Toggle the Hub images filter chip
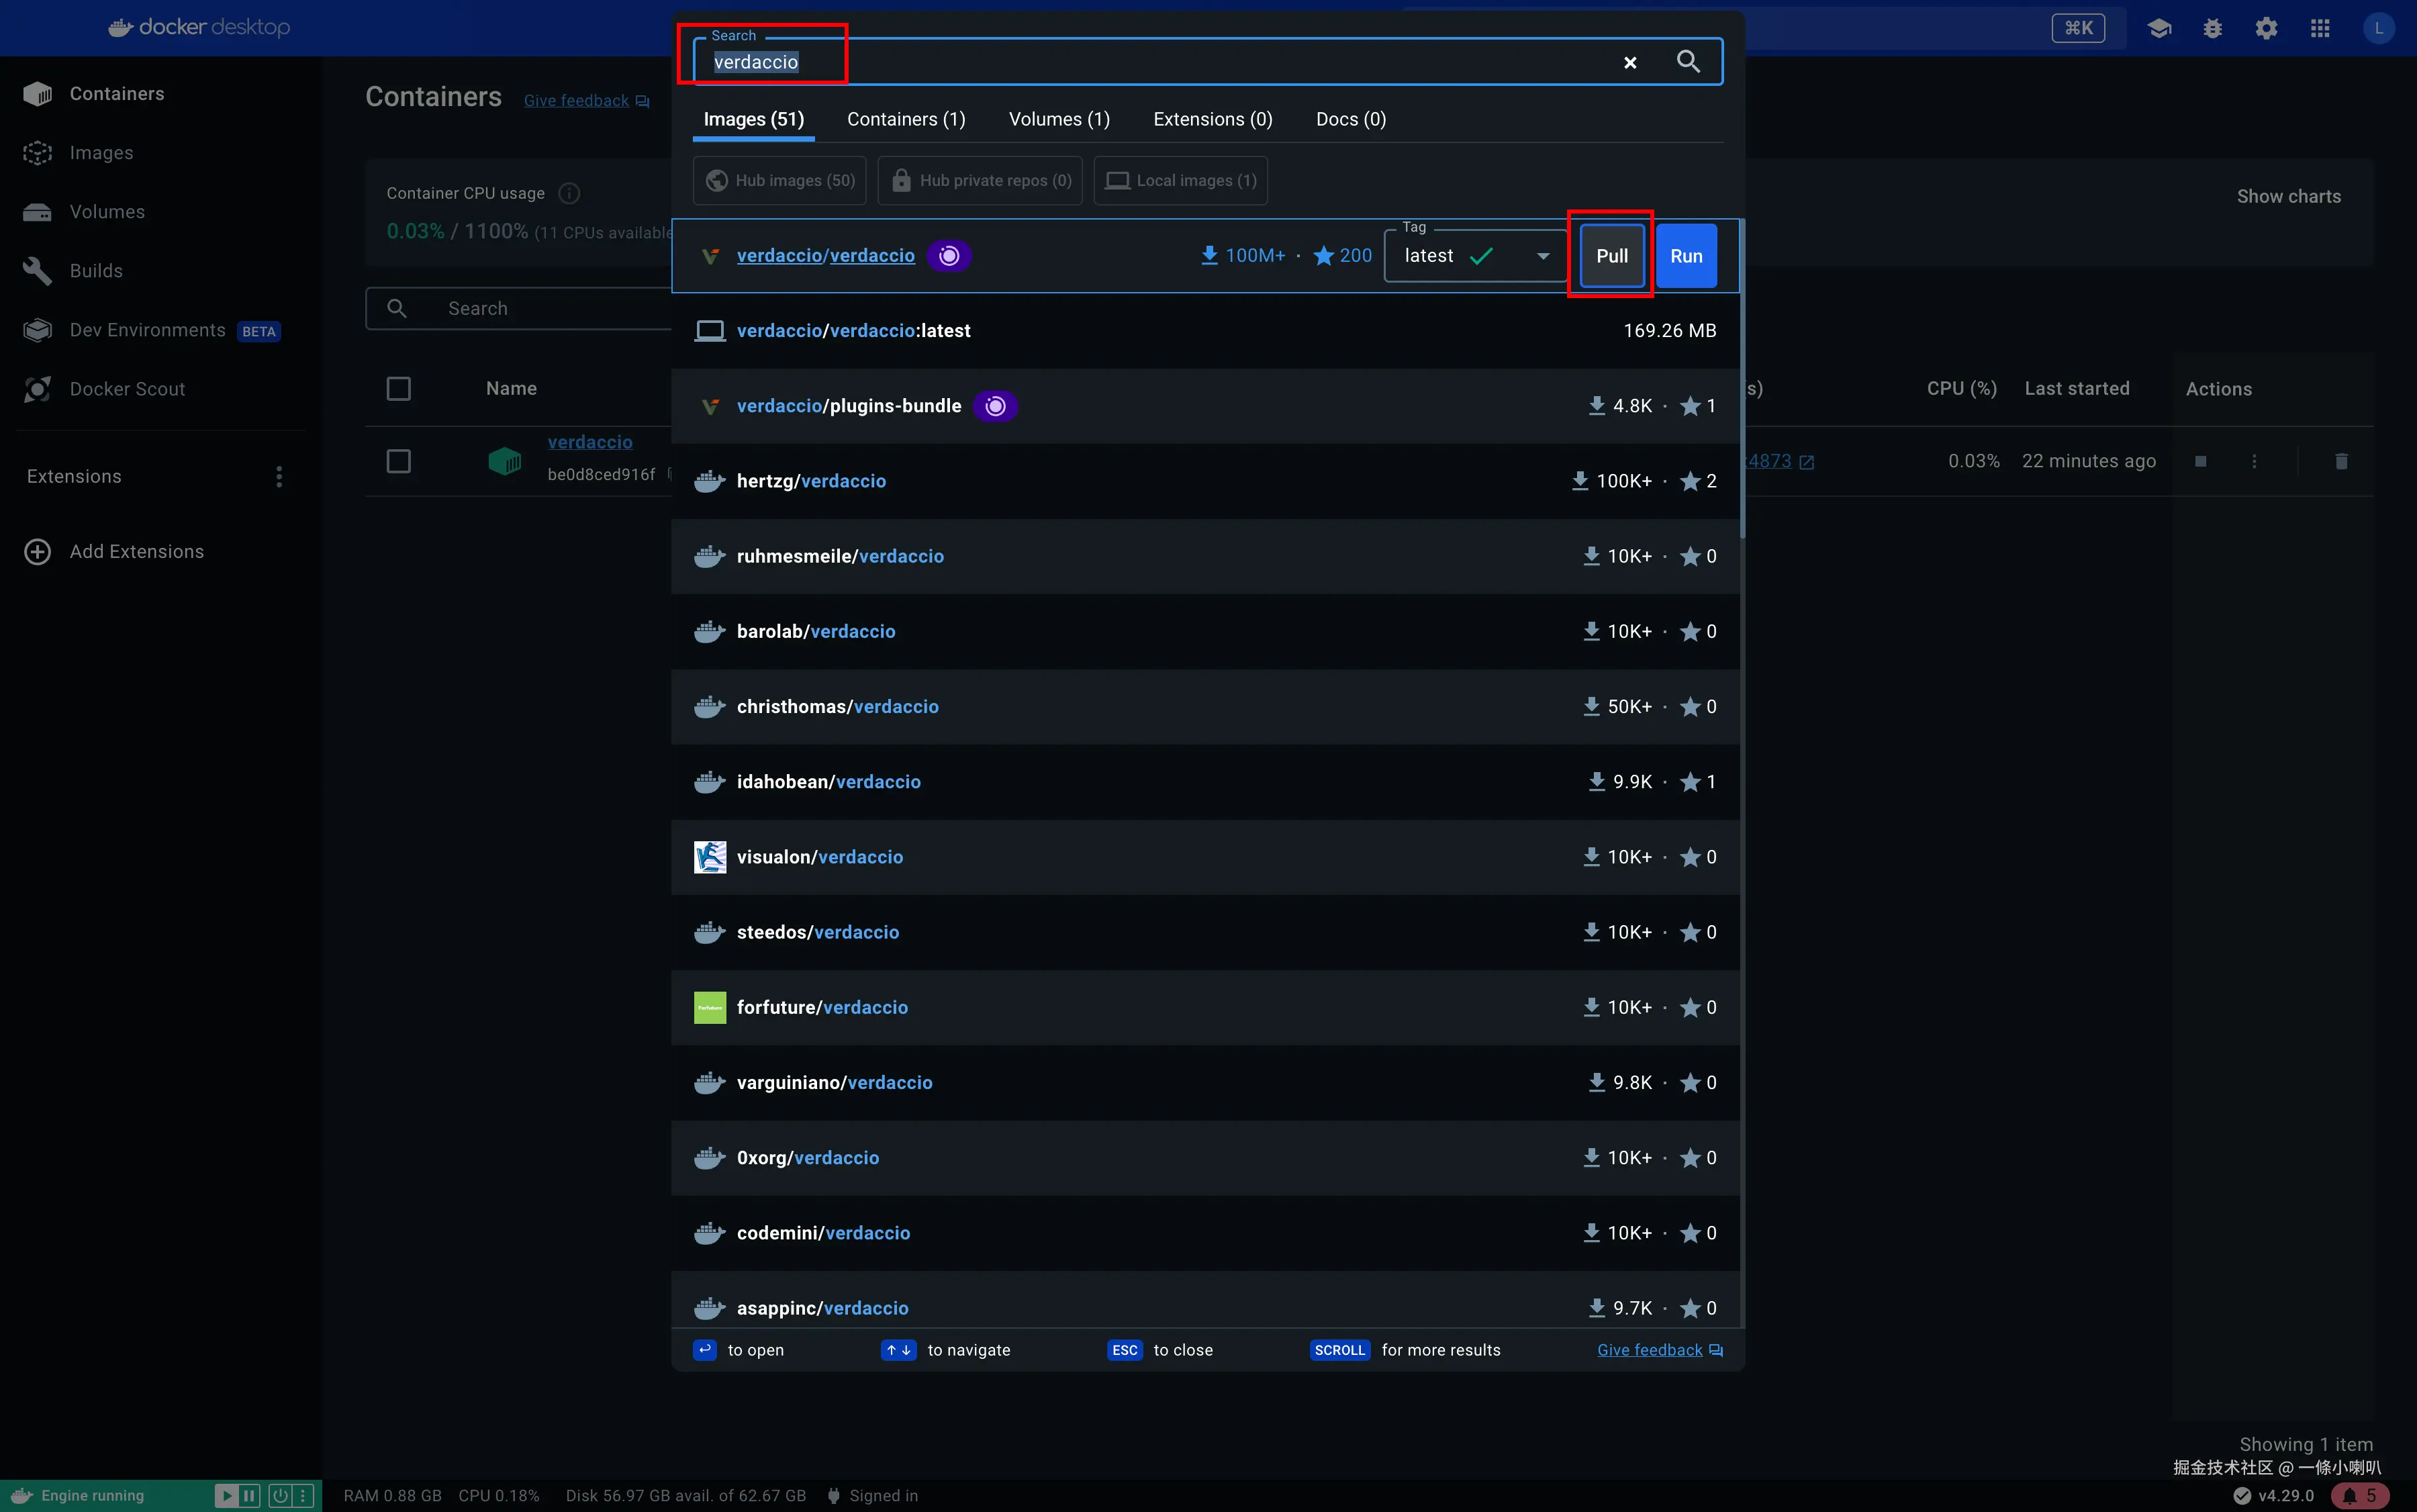 pyautogui.click(x=780, y=180)
